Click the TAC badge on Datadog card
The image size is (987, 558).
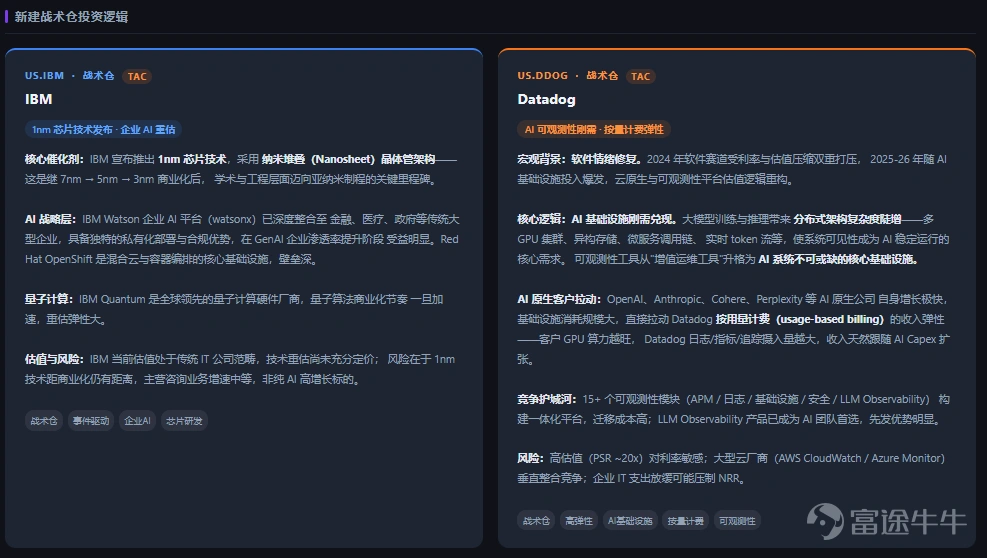pos(641,76)
